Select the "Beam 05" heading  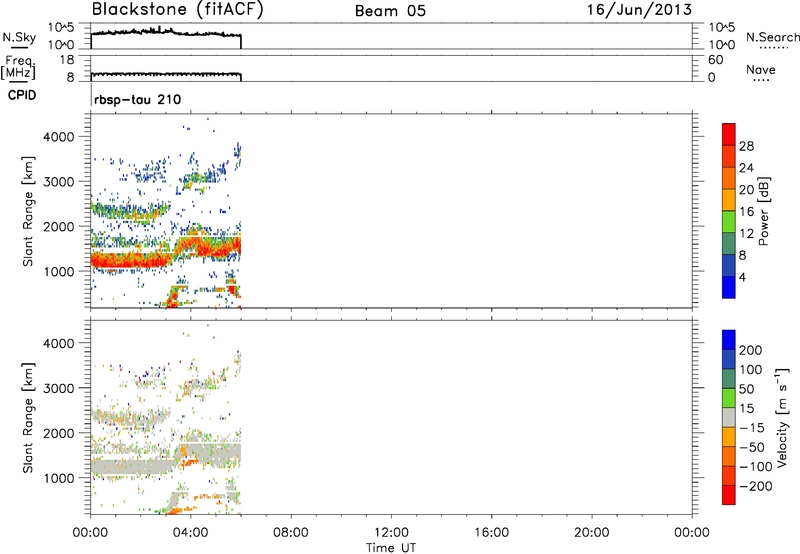(390, 11)
